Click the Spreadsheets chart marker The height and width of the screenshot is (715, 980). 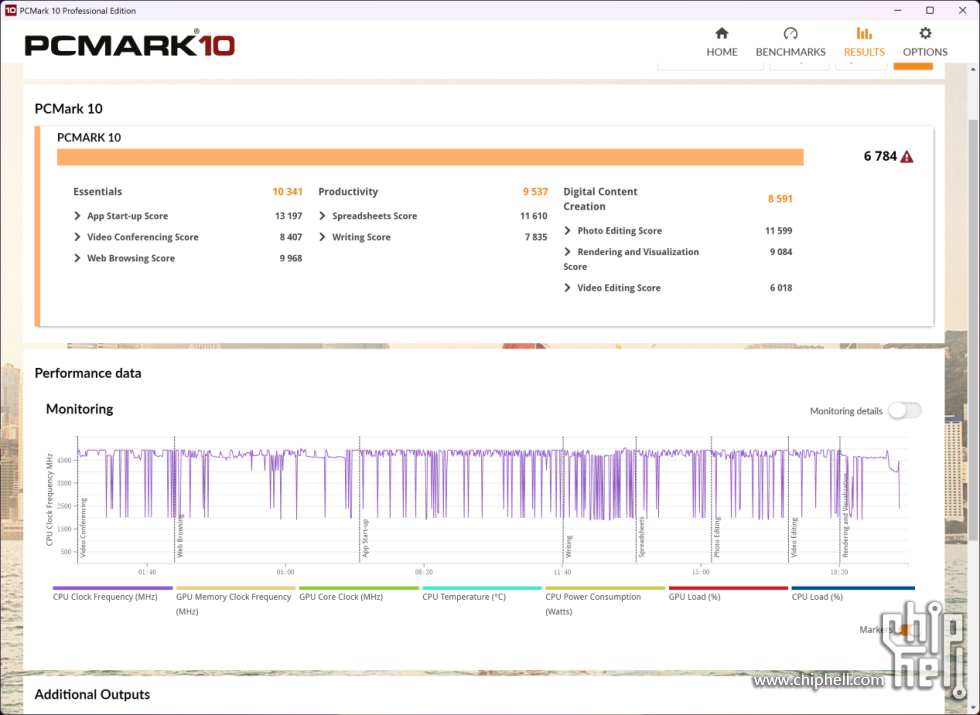(641, 537)
